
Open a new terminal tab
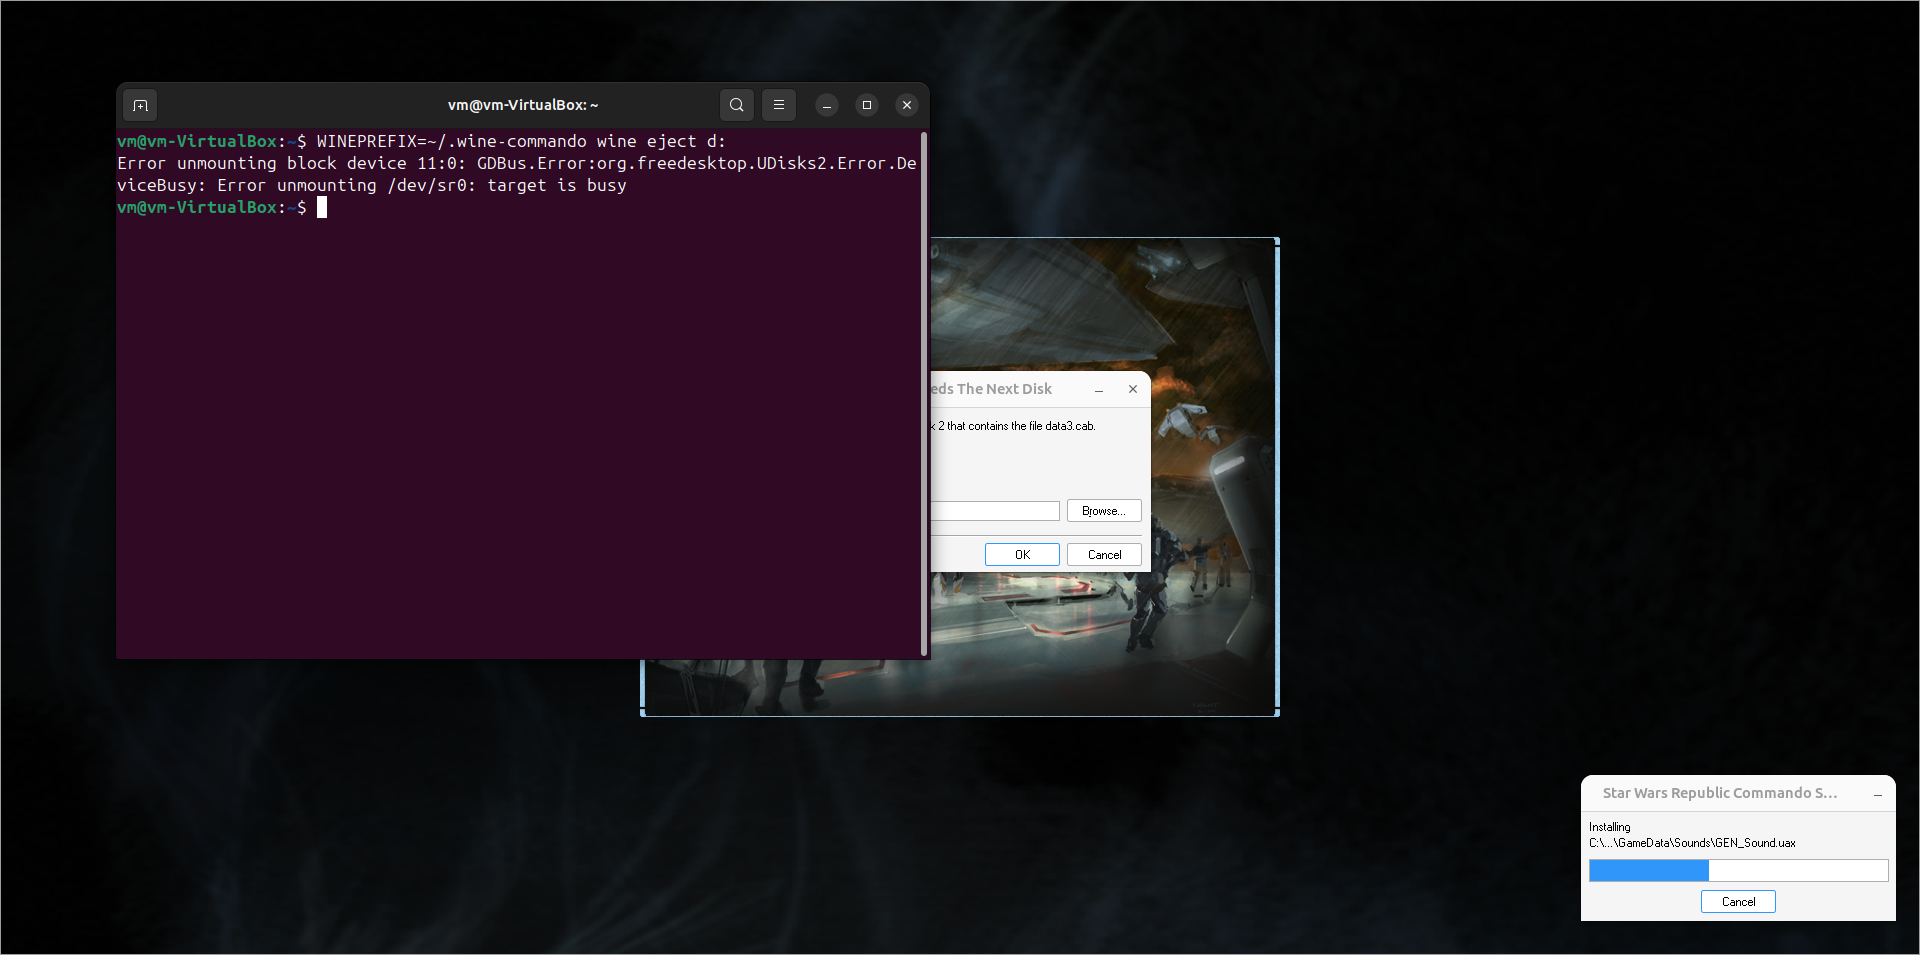[x=140, y=105]
